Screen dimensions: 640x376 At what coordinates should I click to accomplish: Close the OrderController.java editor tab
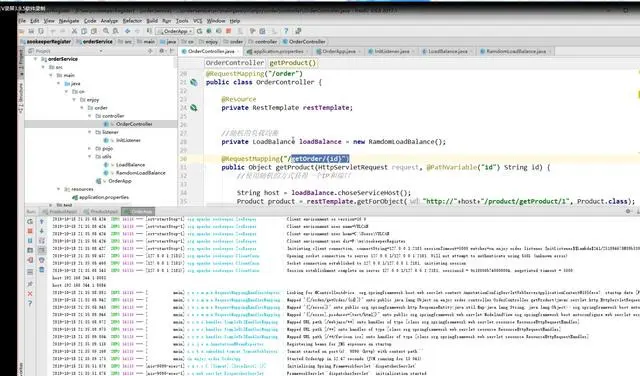click(x=238, y=51)
